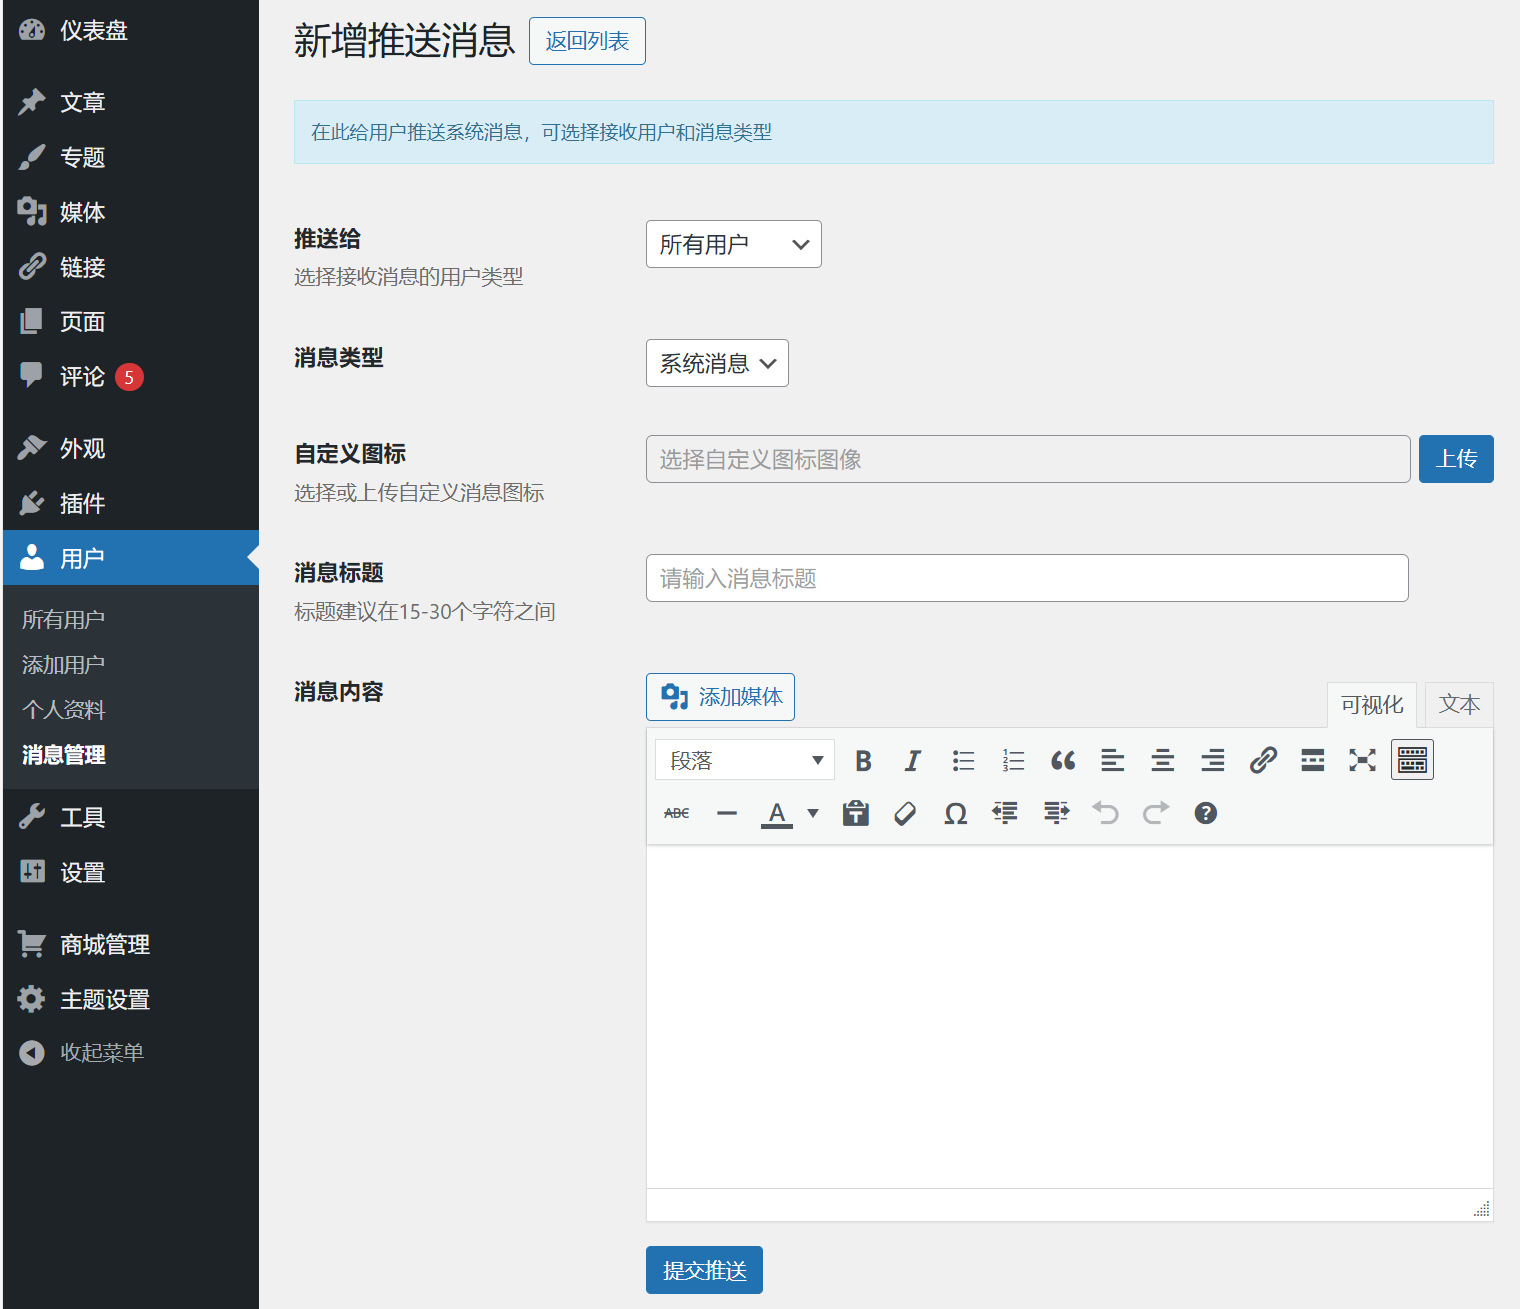
Task: Redo the last edit
Action: 1156,813
